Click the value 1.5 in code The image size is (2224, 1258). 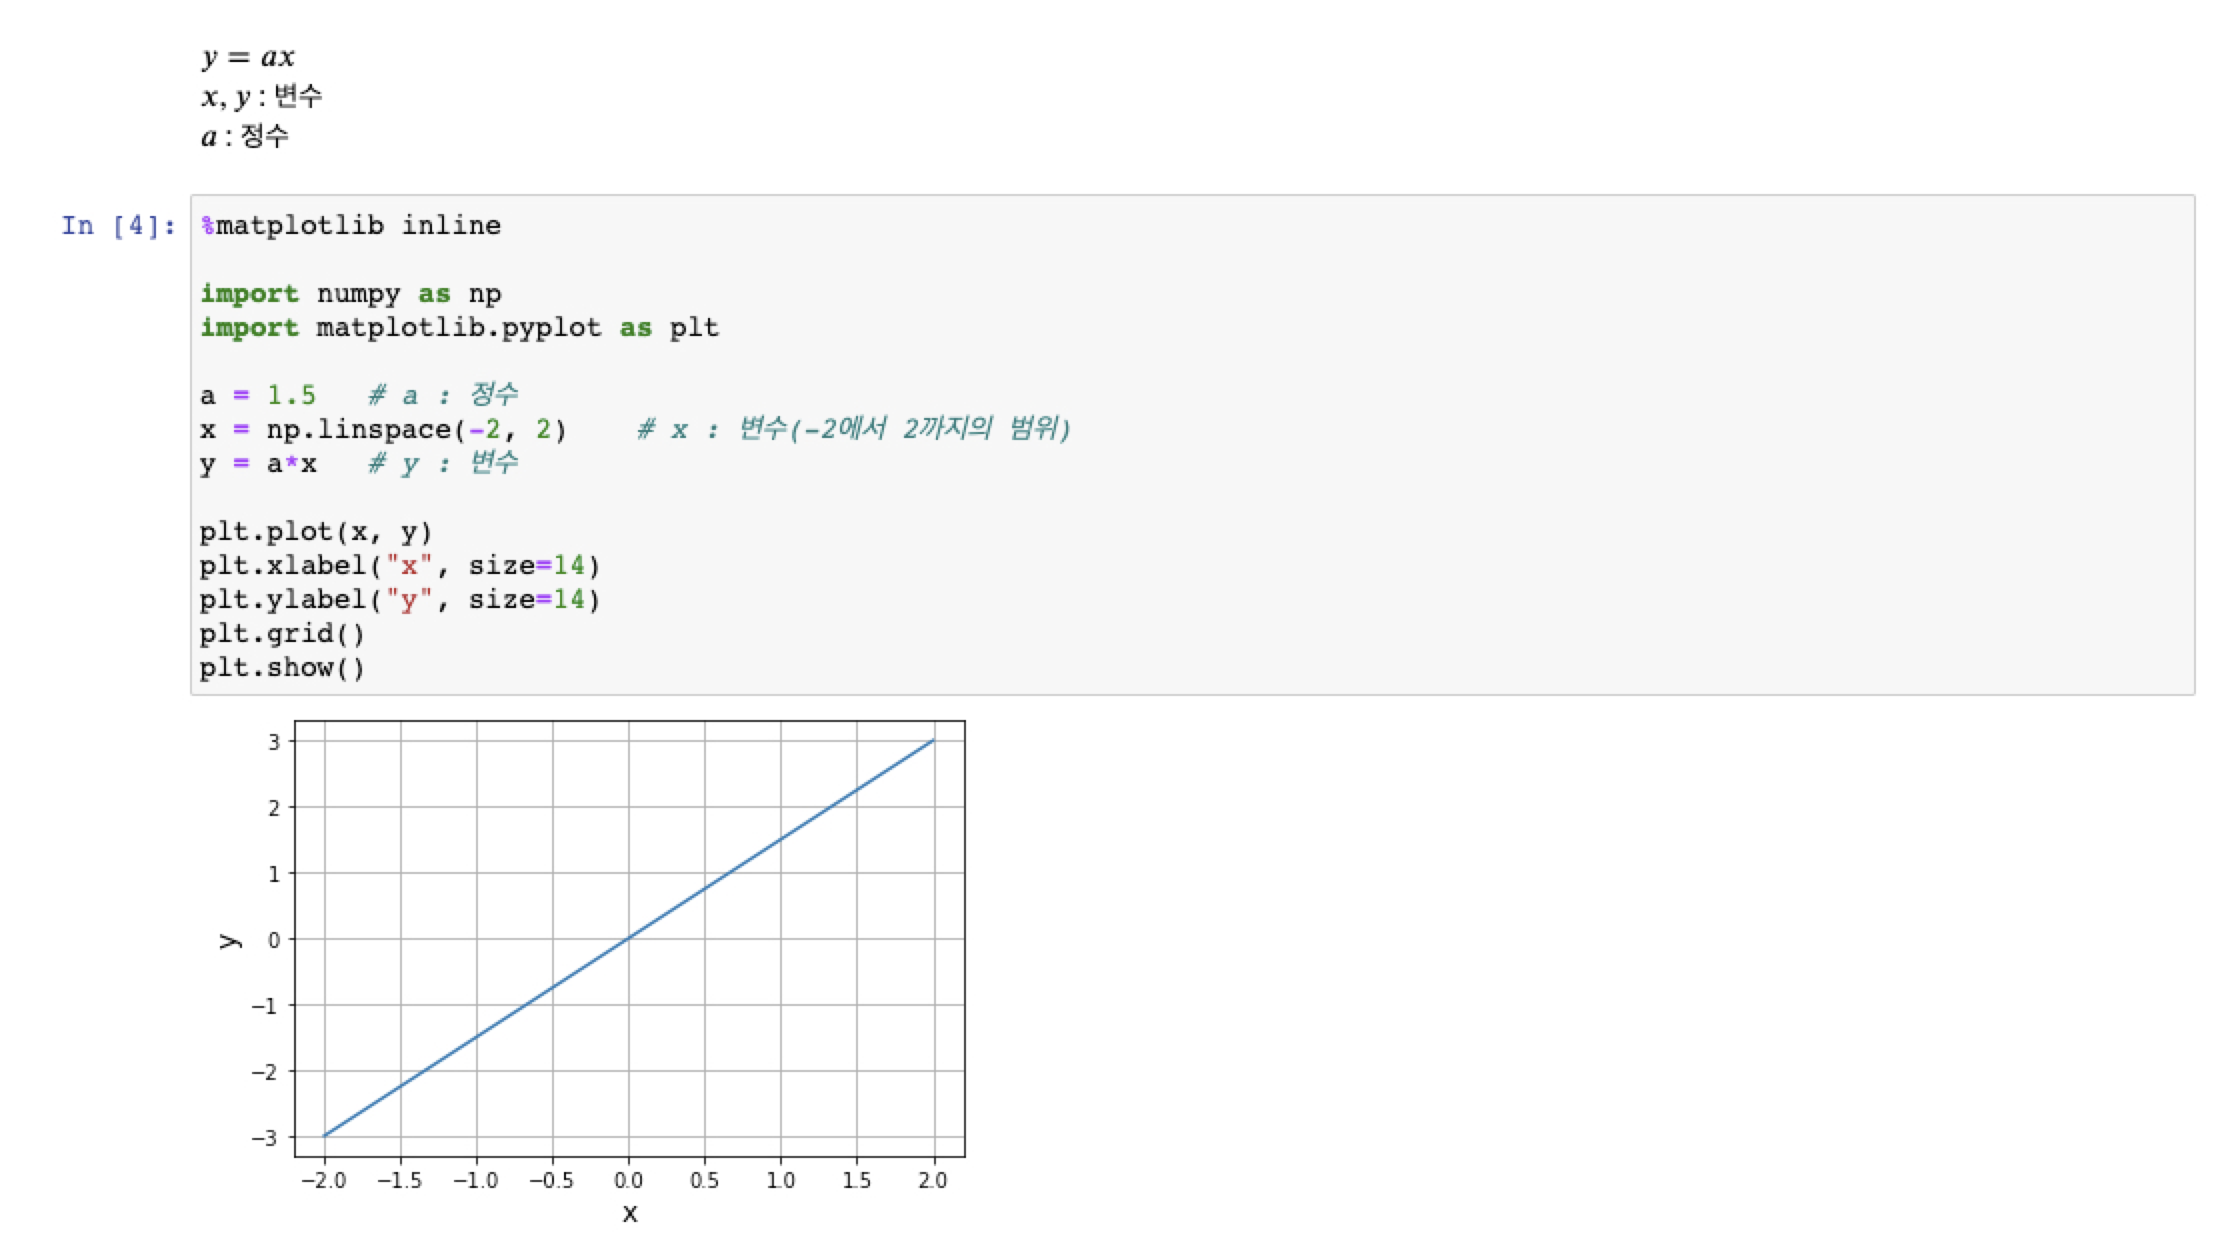click(291, 396)
